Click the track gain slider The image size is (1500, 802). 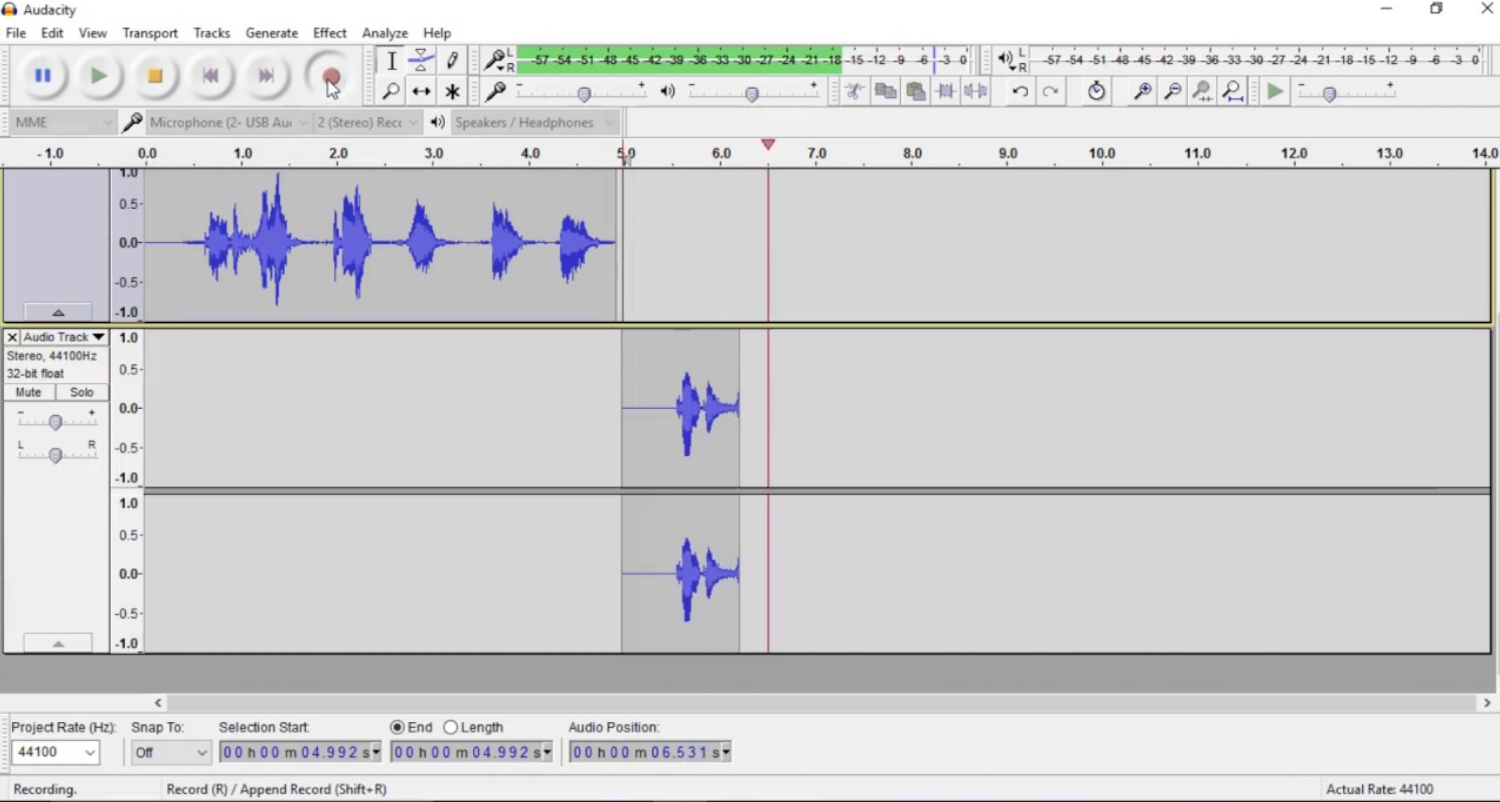click(55, 421)
